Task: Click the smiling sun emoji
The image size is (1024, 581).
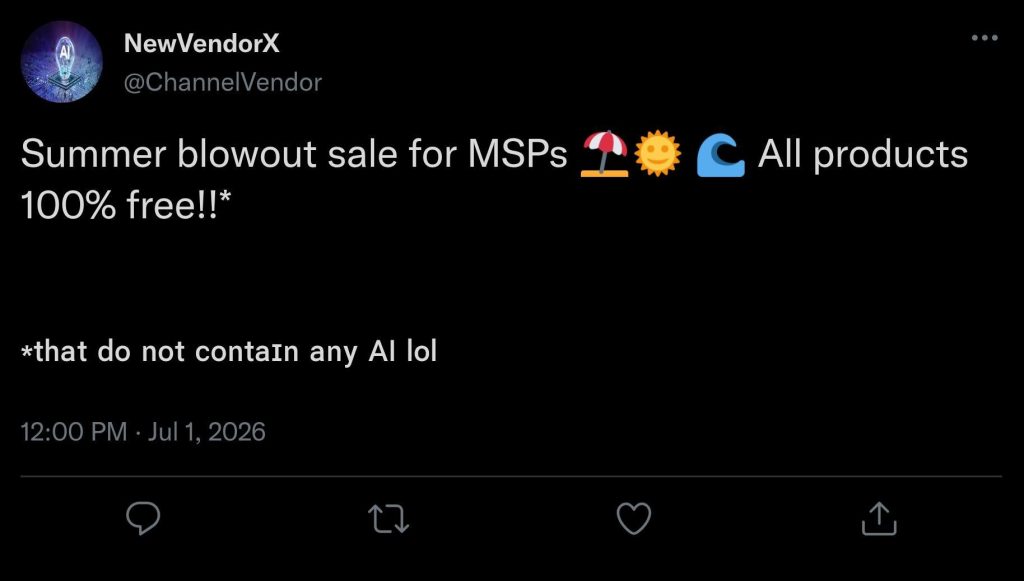Action: (x=658, y=154)
